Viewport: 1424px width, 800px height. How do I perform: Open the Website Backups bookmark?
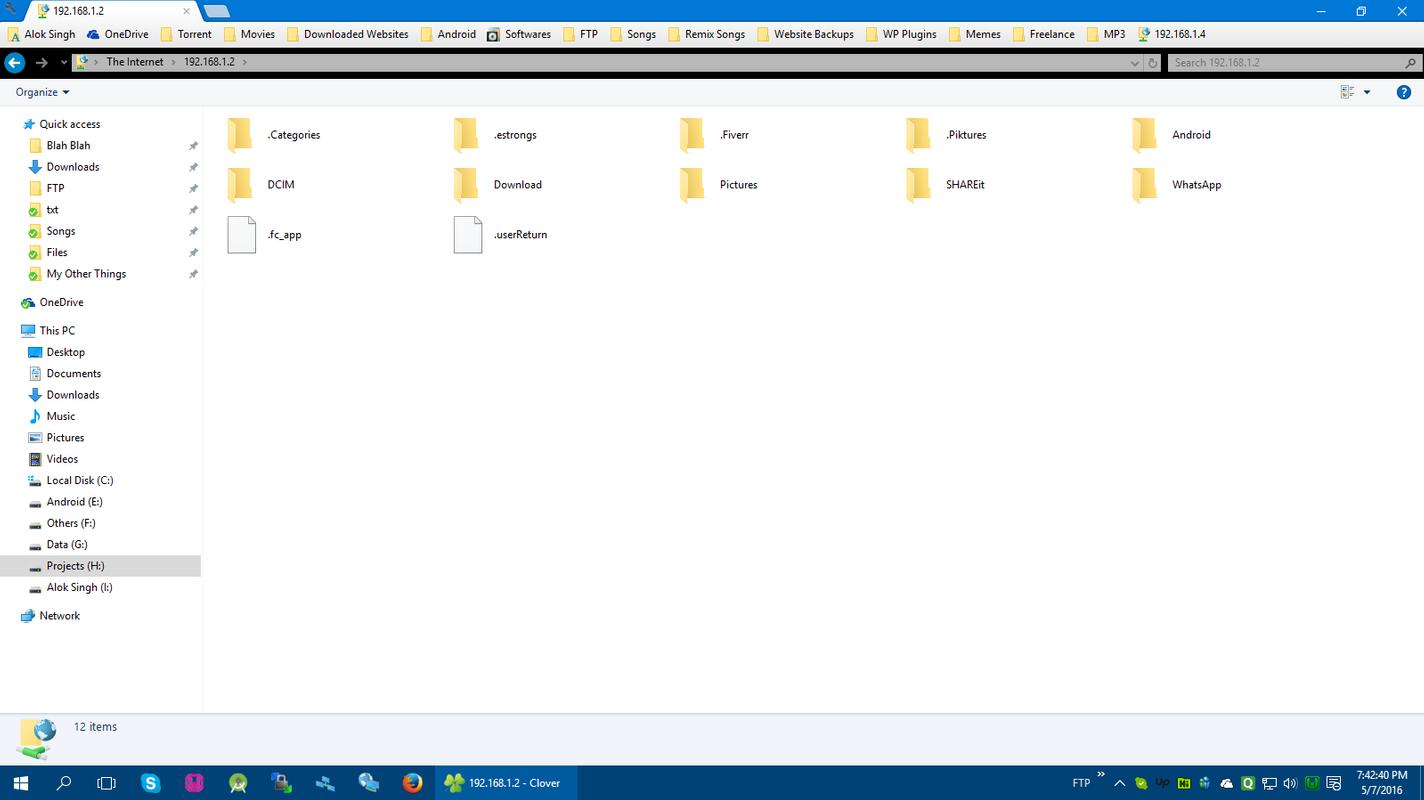(805, 34)
